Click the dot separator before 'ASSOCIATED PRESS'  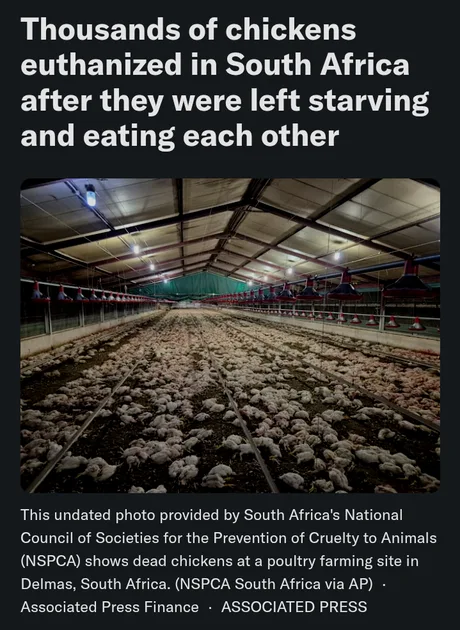[210, 608]
